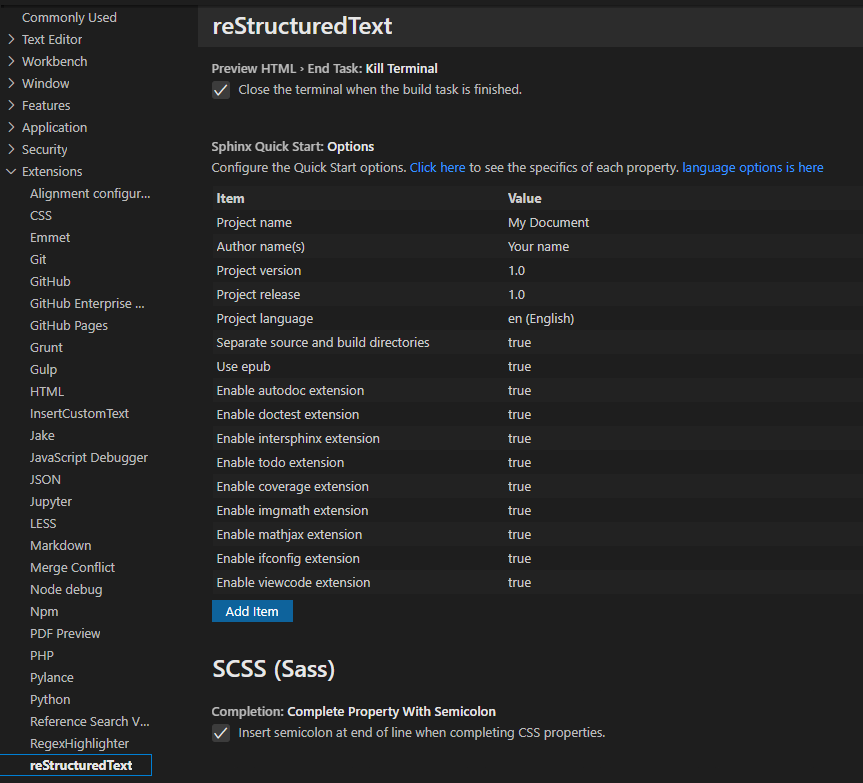Click the Add Item button
The image size is (863, 783).
tap(252, 610)
